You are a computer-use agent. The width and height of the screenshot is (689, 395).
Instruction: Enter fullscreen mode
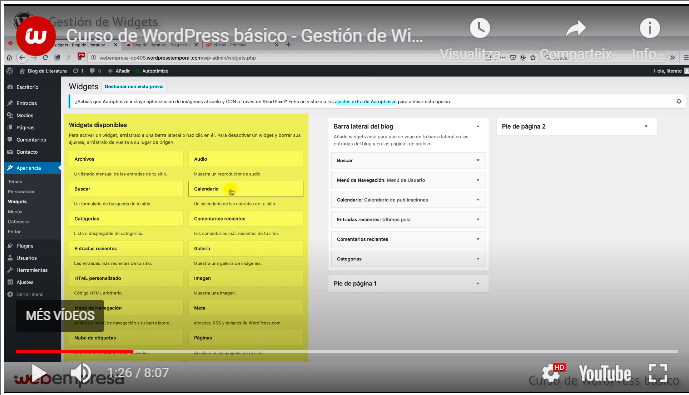click(658, 373)
